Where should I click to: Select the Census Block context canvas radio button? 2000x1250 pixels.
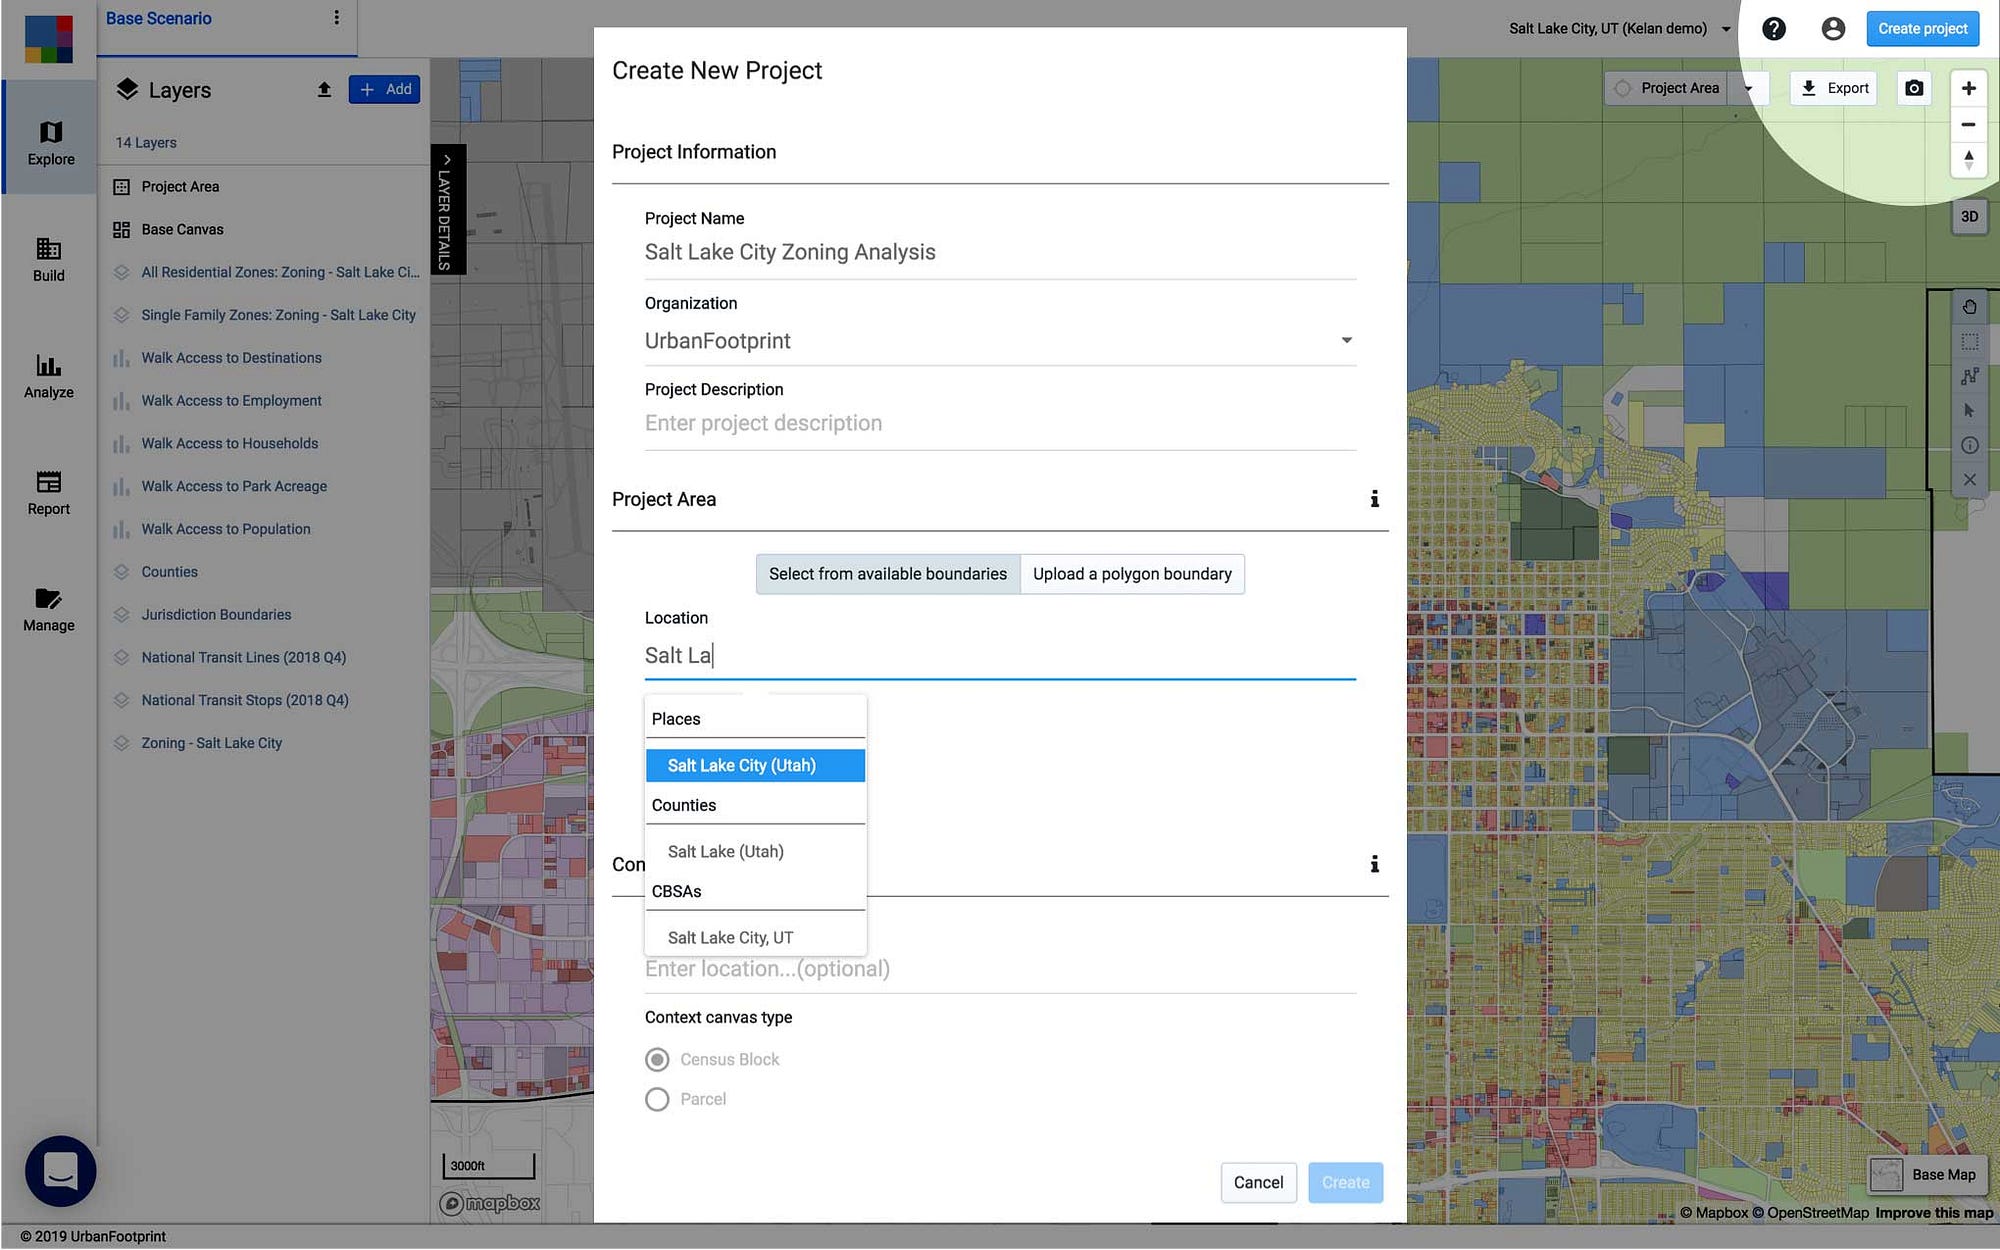tap(657, 1059)
